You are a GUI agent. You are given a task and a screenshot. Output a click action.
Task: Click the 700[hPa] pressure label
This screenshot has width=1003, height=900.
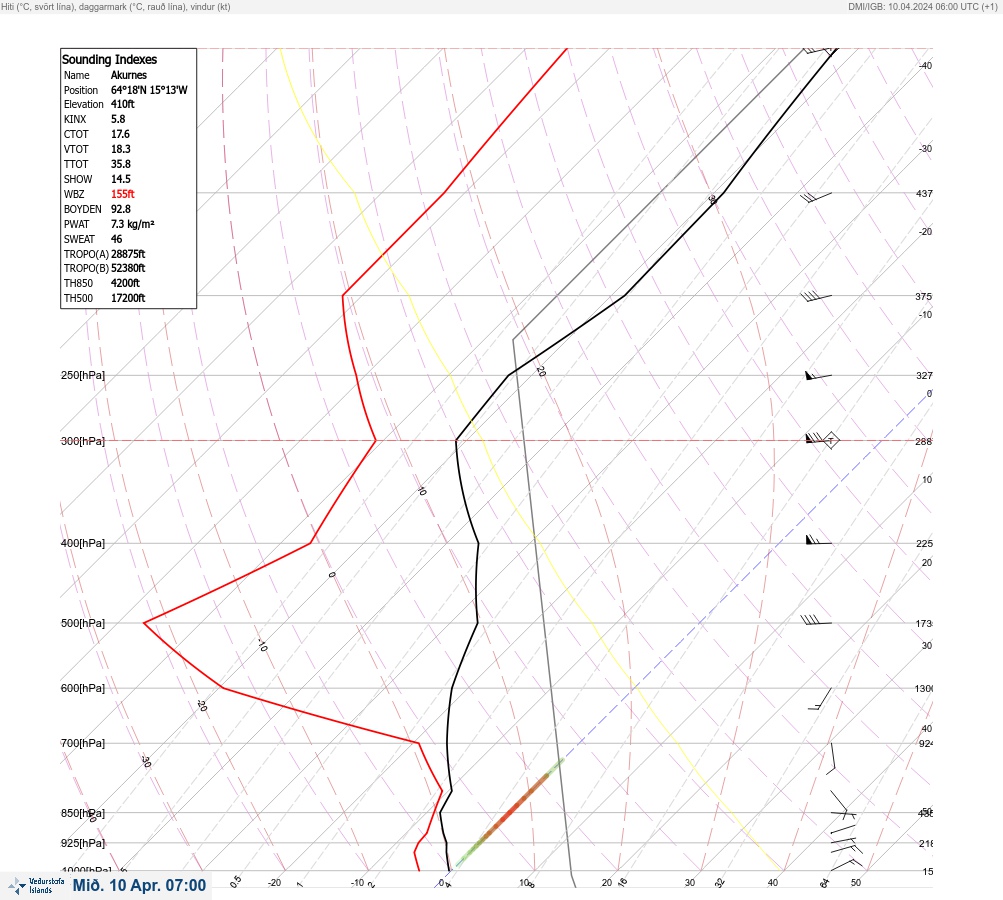click(x=83, y=743)
